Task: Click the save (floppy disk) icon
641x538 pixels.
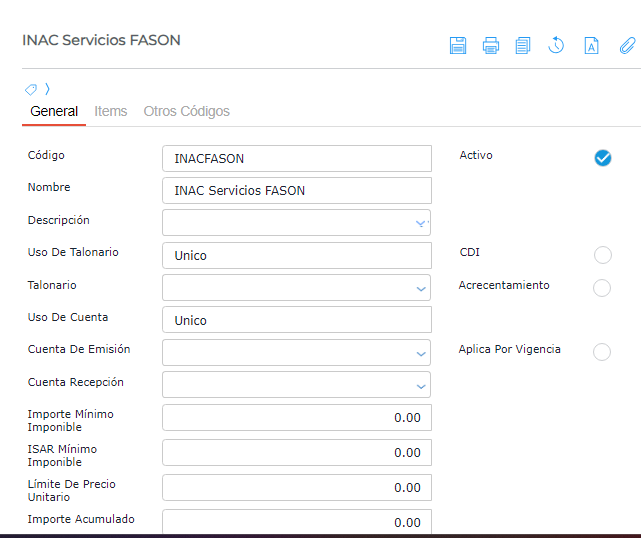Action: (458, 45)
